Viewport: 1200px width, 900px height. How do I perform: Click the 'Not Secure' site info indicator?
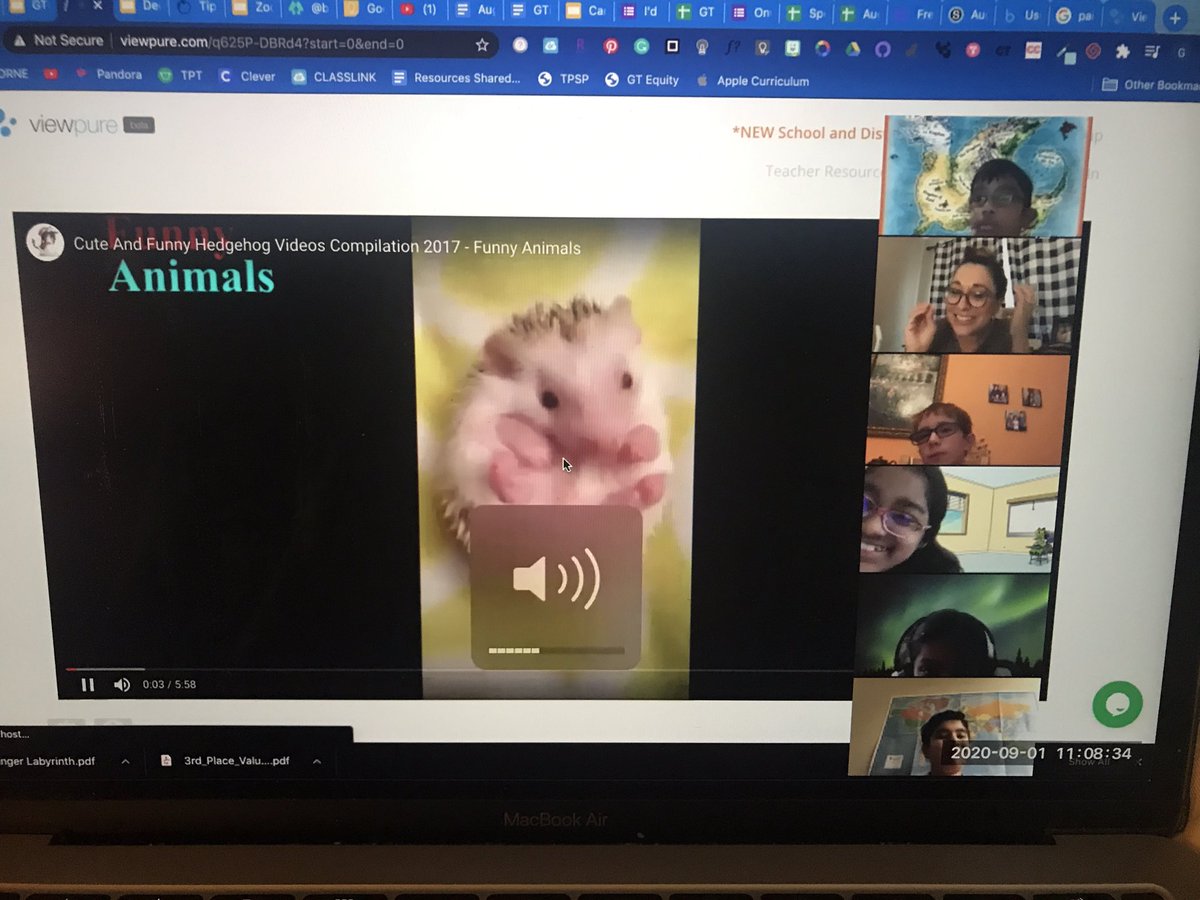pyautogui.click(x=58, y=41)
